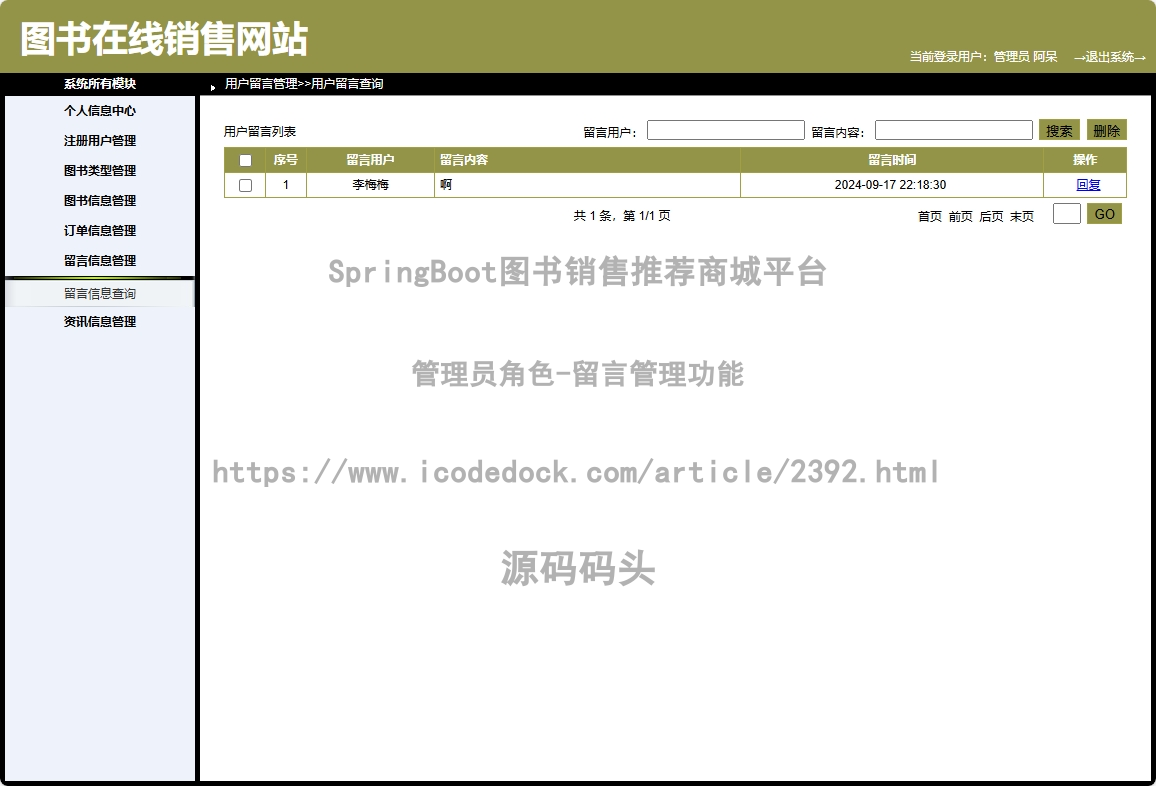The width and height of the screenshot is (1156, 786).
Task: Click the 操作 column header
Action: 1085,160
